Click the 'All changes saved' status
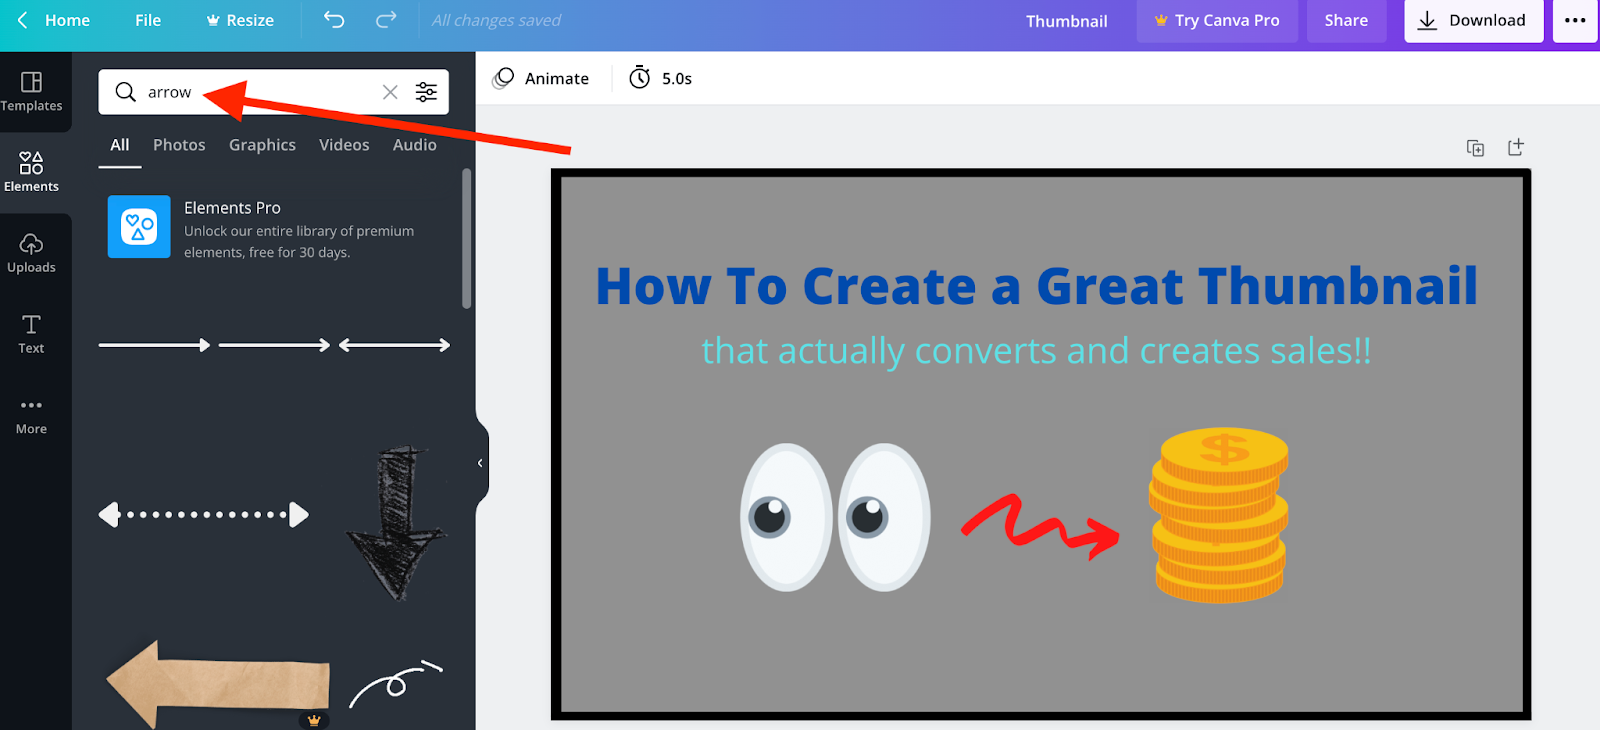This screenshot has height=730, width=1600. coord(496,20)
